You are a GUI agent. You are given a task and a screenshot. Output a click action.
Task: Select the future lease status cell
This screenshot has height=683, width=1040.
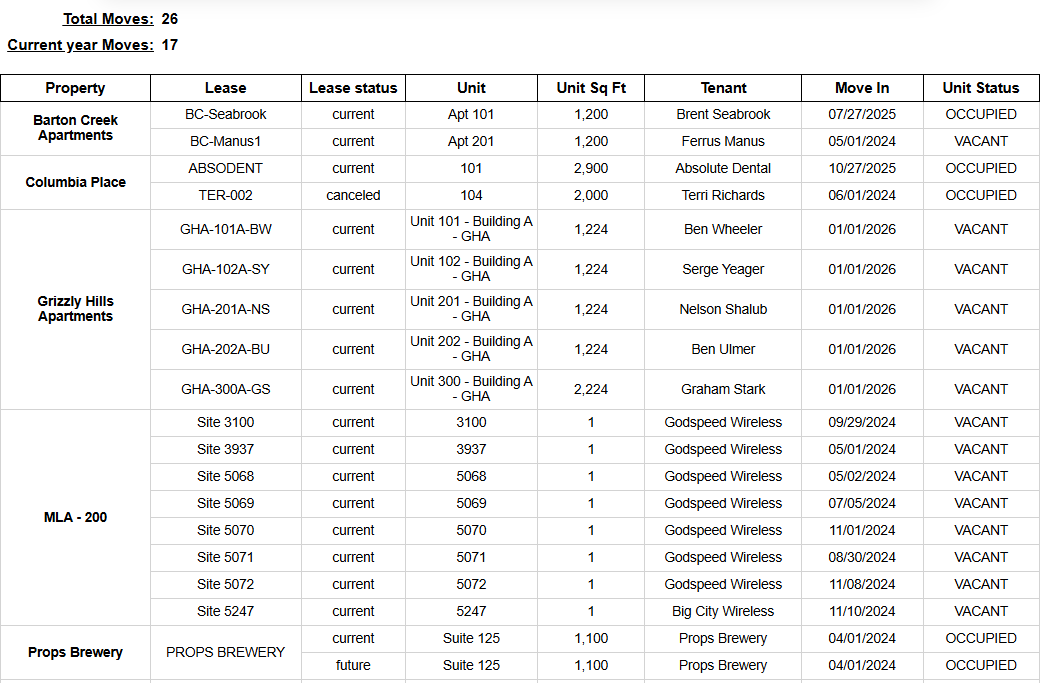point(353,666)
